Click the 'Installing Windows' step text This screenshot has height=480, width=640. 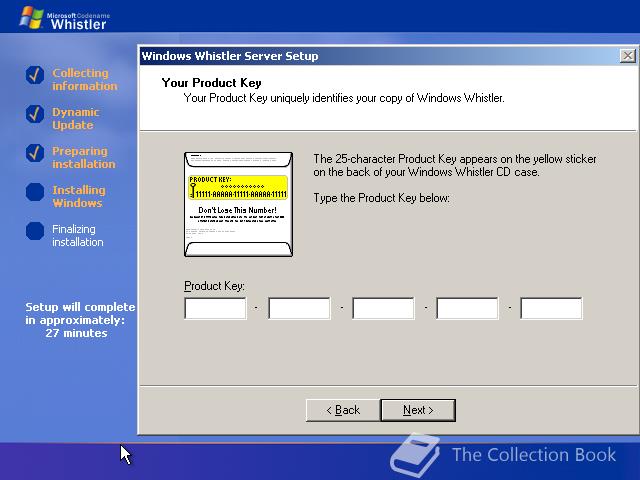point(79,196)
